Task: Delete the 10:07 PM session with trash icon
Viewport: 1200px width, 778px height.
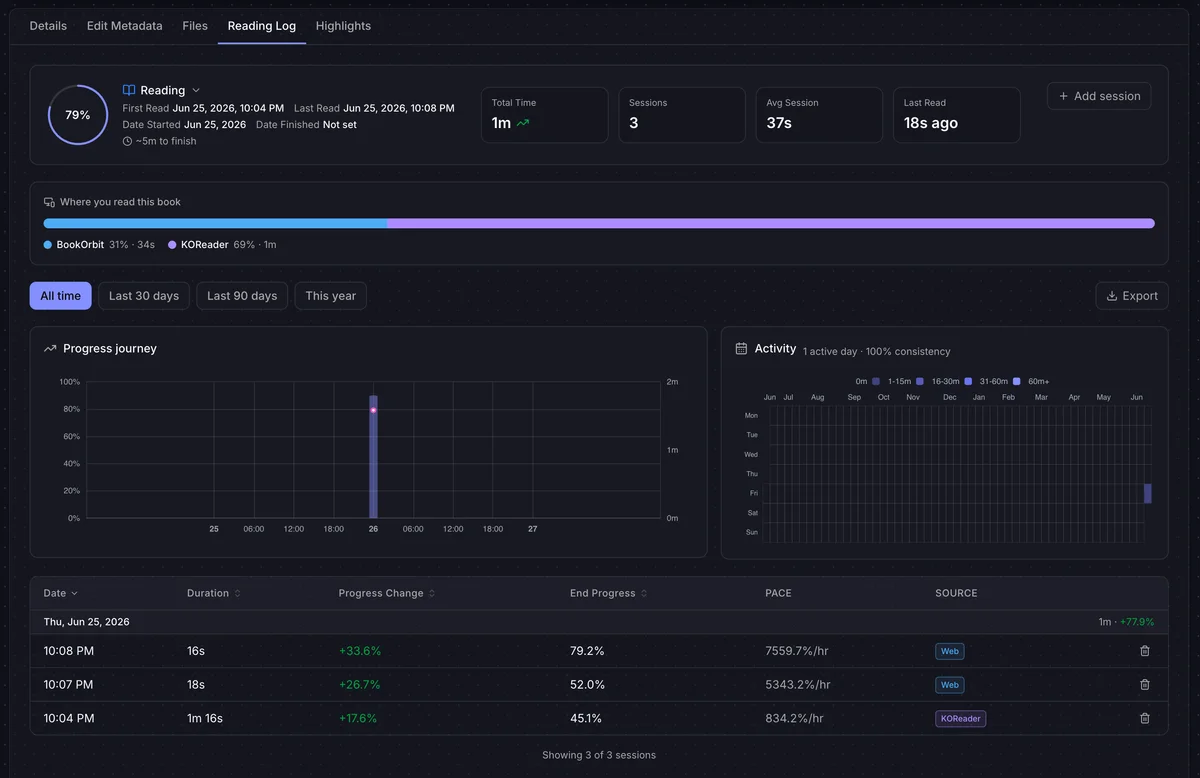Action: click(1145, 685)
